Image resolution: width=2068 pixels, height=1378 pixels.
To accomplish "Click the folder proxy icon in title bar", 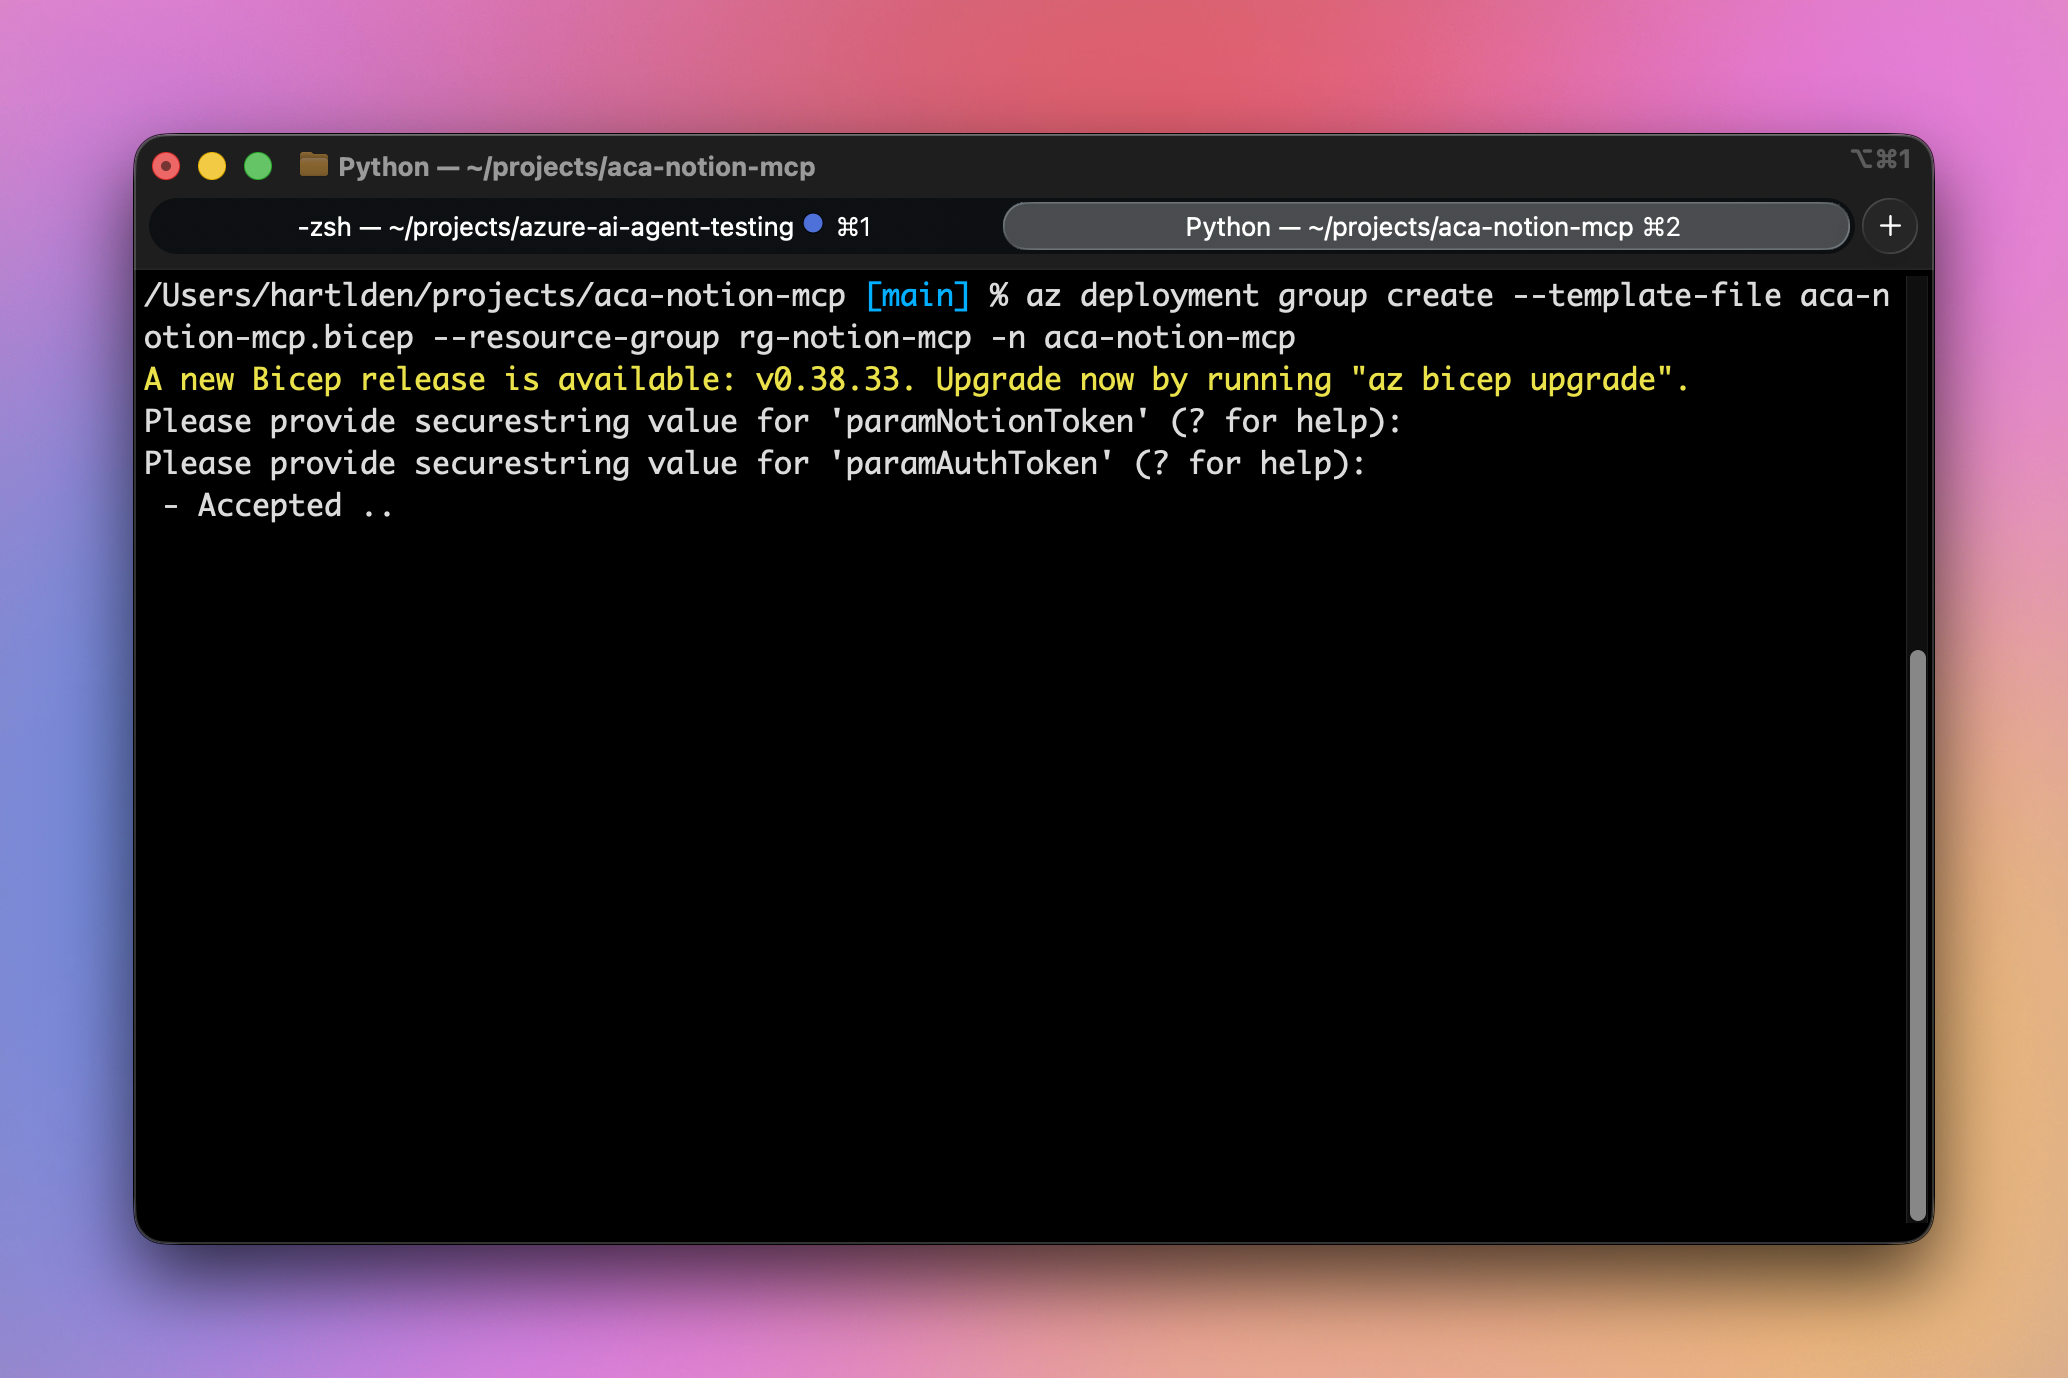I will point(313,165).
